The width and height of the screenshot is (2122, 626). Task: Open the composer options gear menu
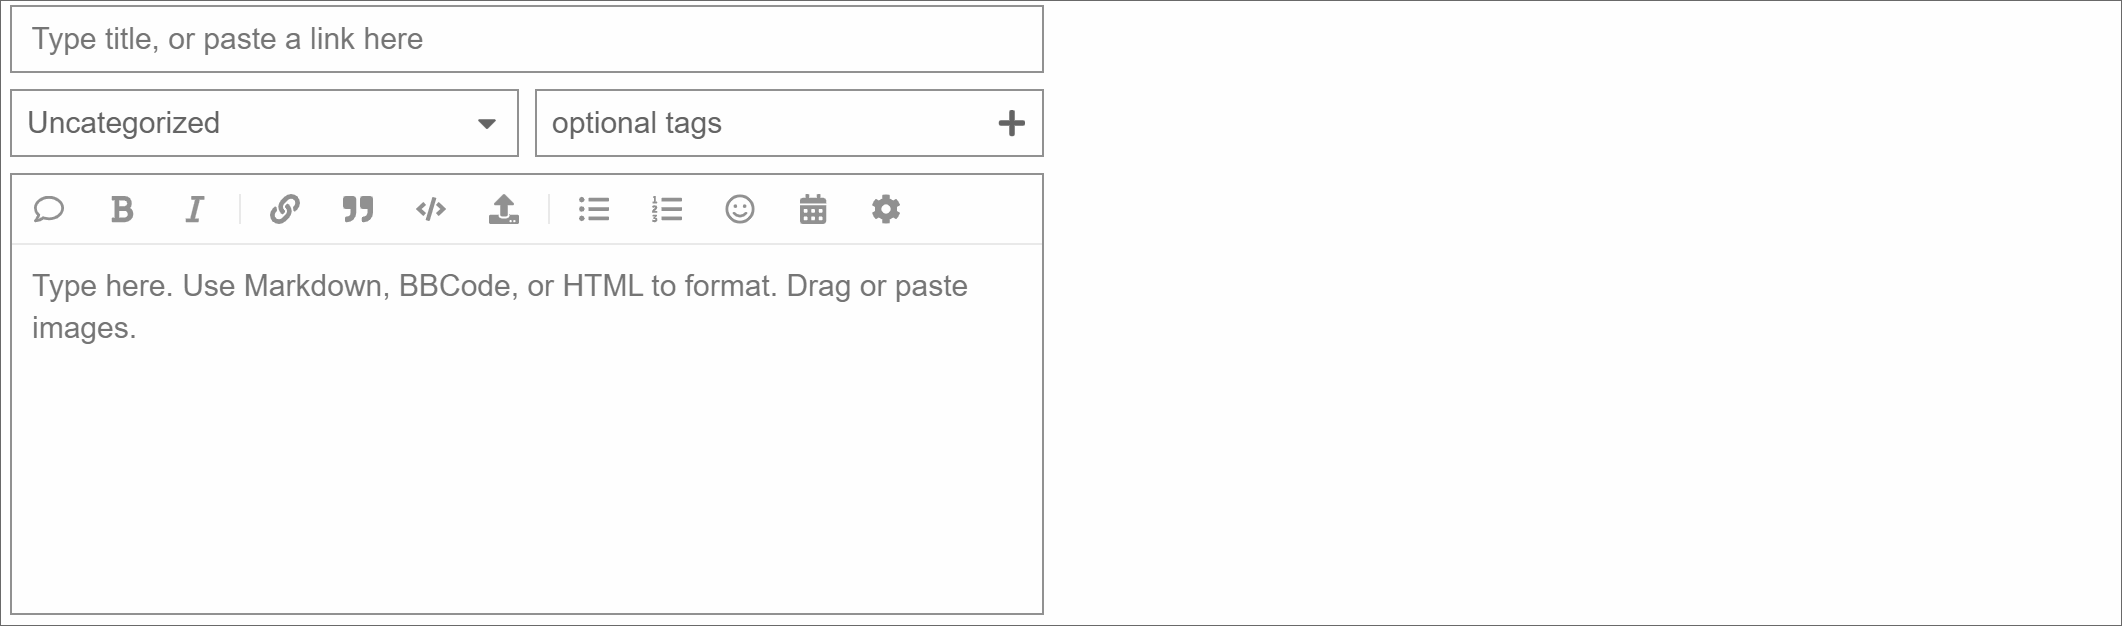point(886,209)
